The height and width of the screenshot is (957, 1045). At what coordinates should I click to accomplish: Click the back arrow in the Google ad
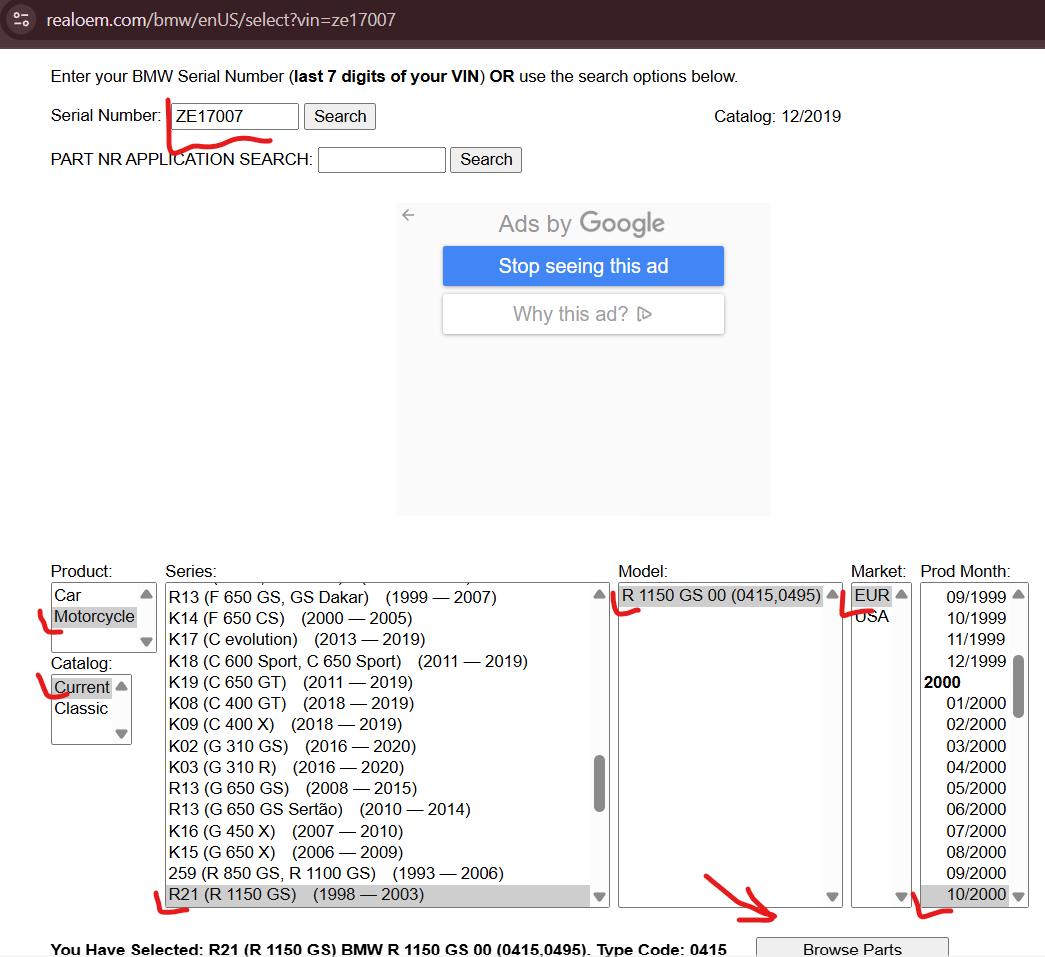409,215
